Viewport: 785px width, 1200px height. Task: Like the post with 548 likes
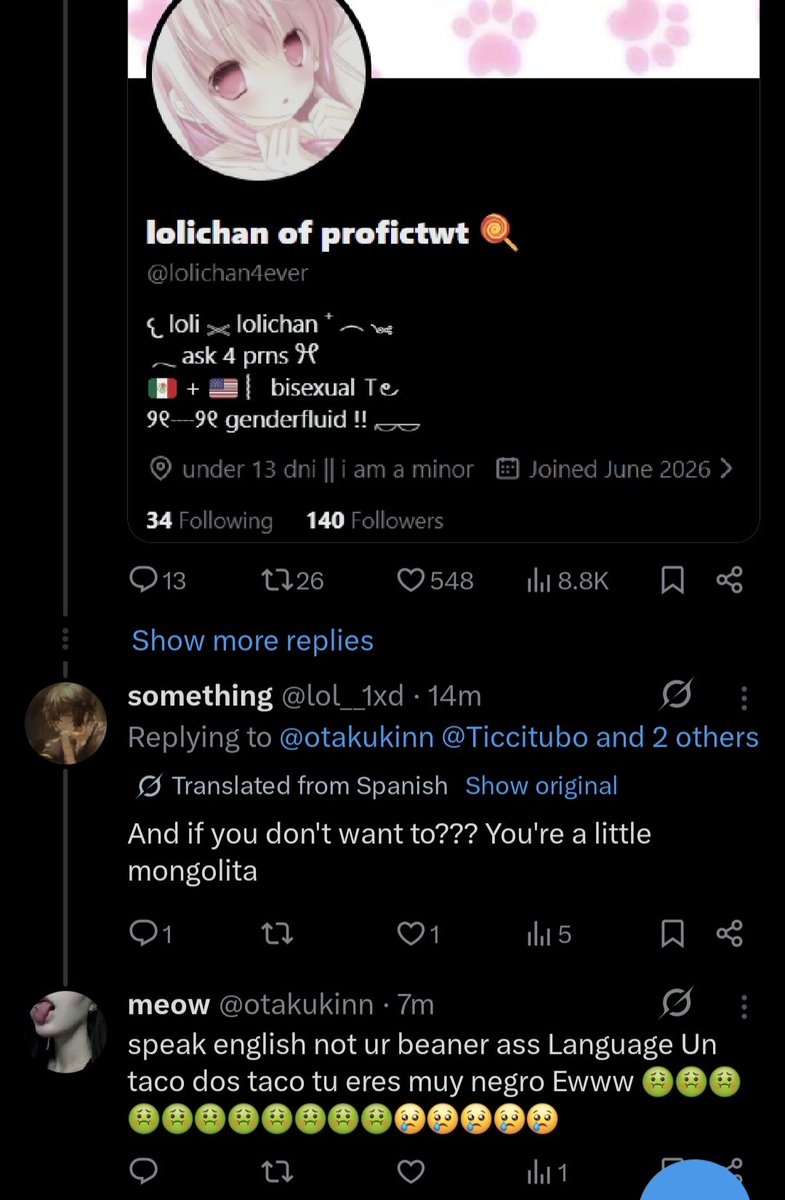[435, 581]
